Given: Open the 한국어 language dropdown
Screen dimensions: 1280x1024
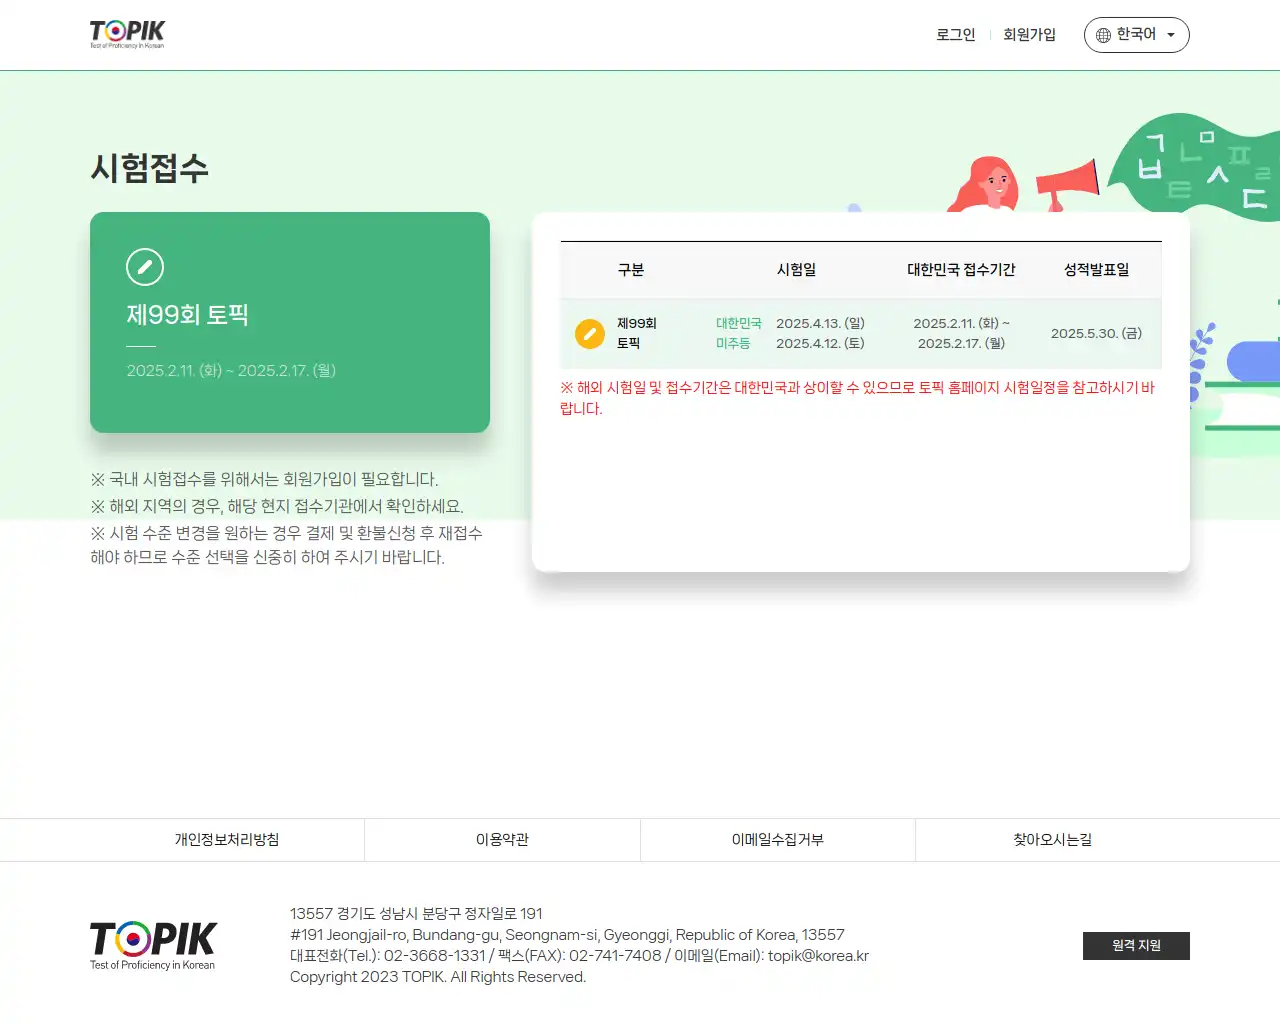Looking at the screenshot, I should click(1136, 35).
